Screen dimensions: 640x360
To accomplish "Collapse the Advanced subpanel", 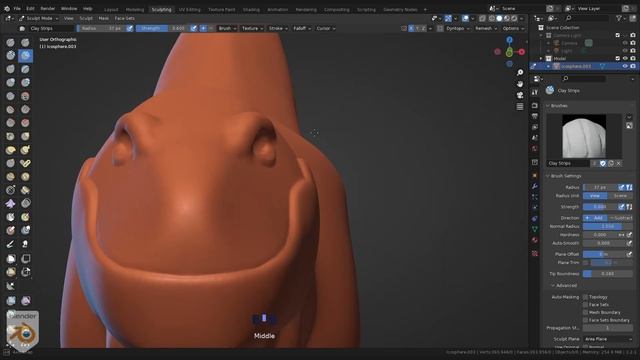I will click(x=564, y=285).
